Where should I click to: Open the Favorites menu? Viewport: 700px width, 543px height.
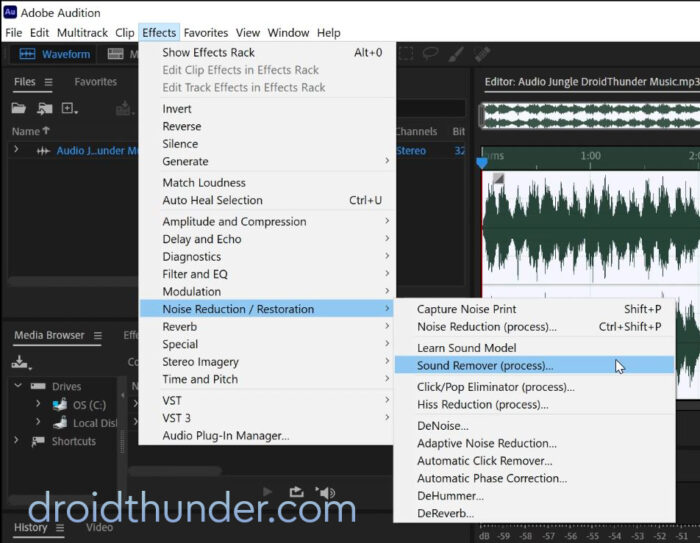point(206,33)
